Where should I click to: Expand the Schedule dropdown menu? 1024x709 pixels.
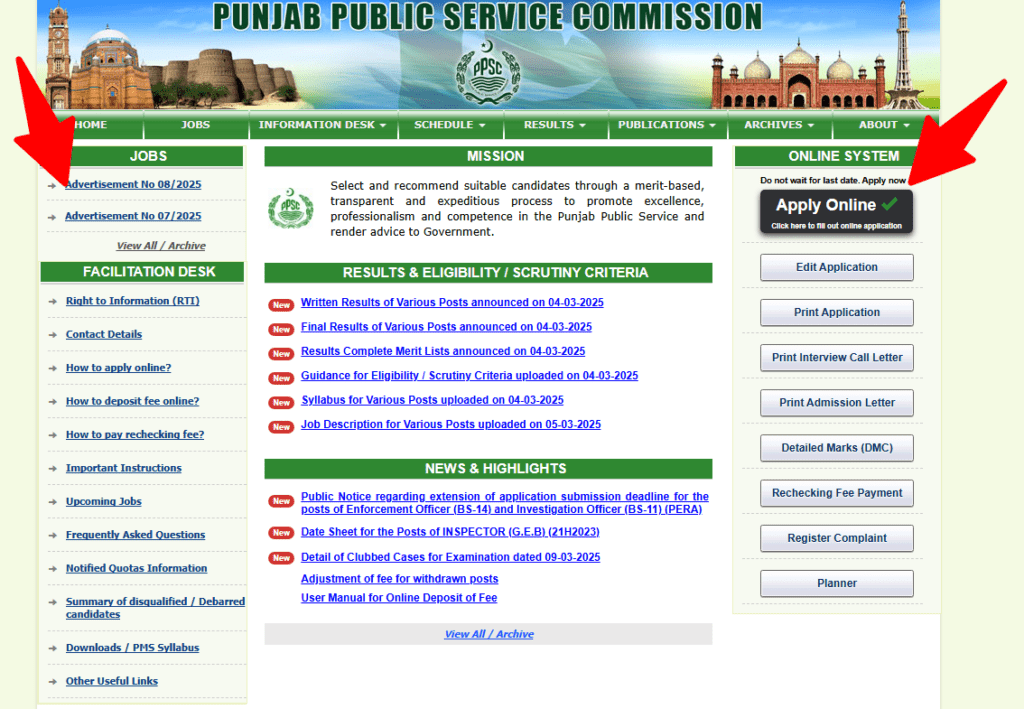click(x=450, y=125)
